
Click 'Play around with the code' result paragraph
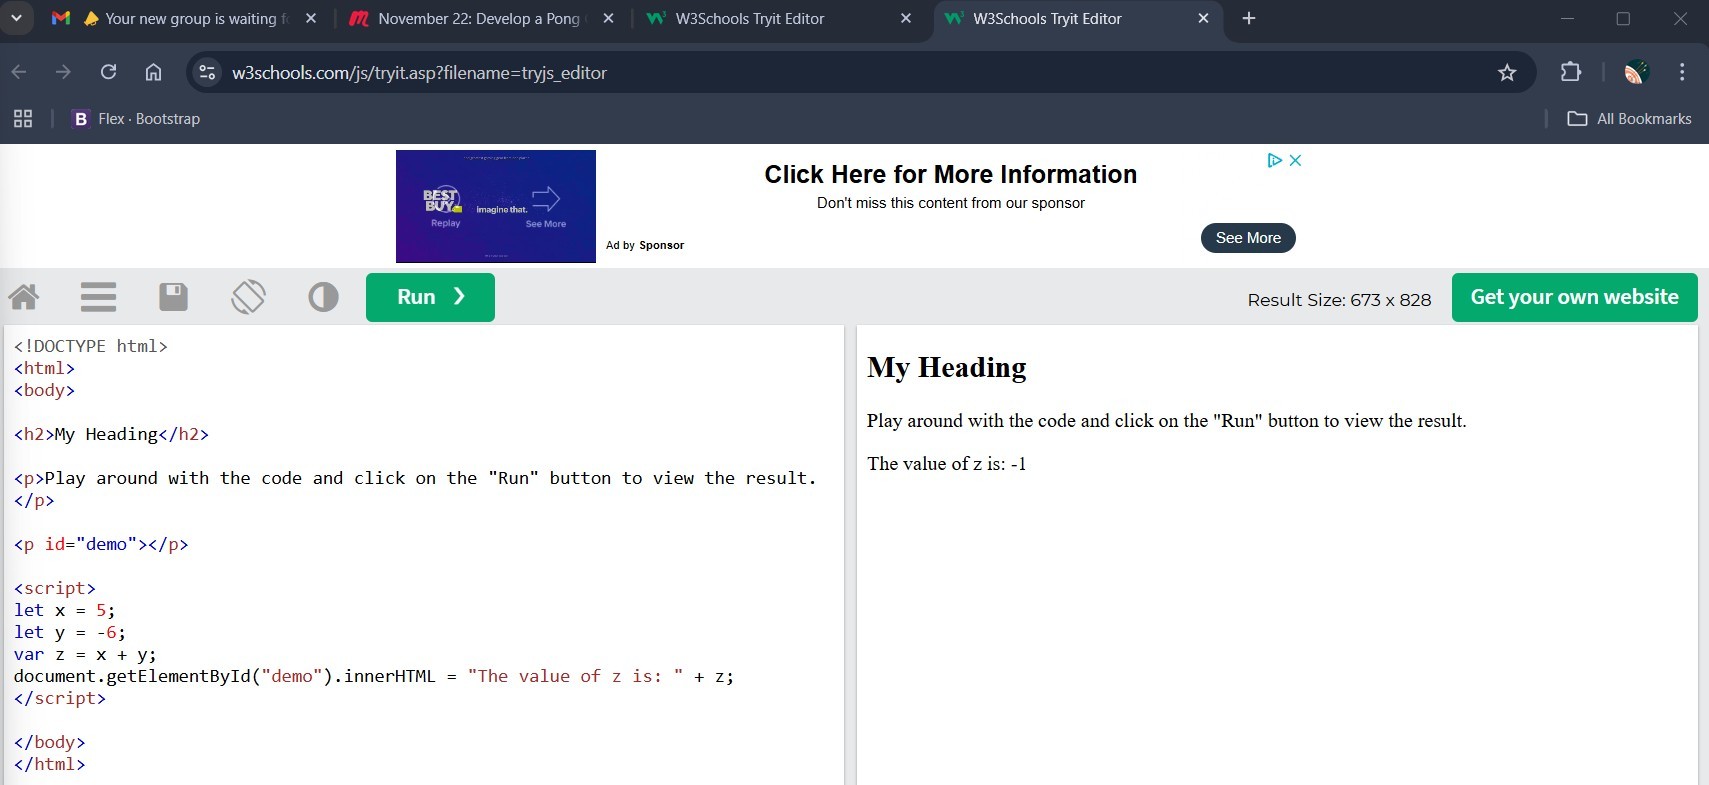(1166, 421)
